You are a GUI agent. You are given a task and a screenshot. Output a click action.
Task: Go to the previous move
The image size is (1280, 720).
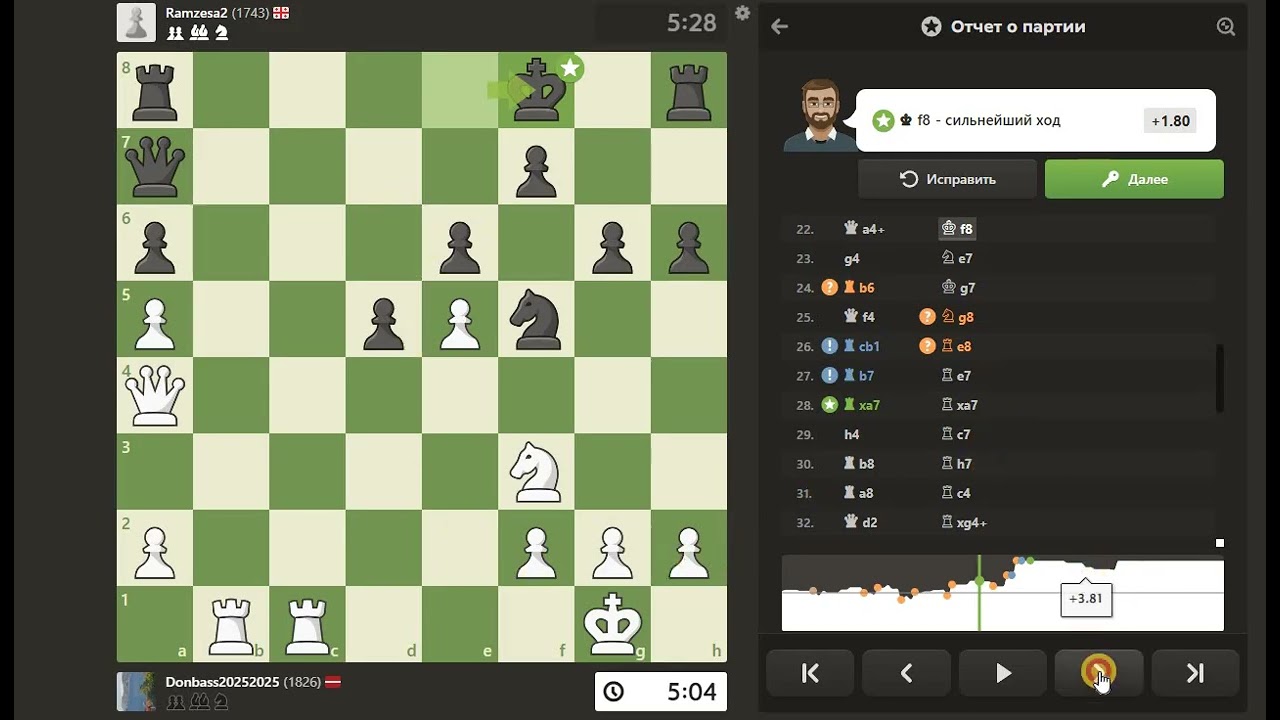906,673
